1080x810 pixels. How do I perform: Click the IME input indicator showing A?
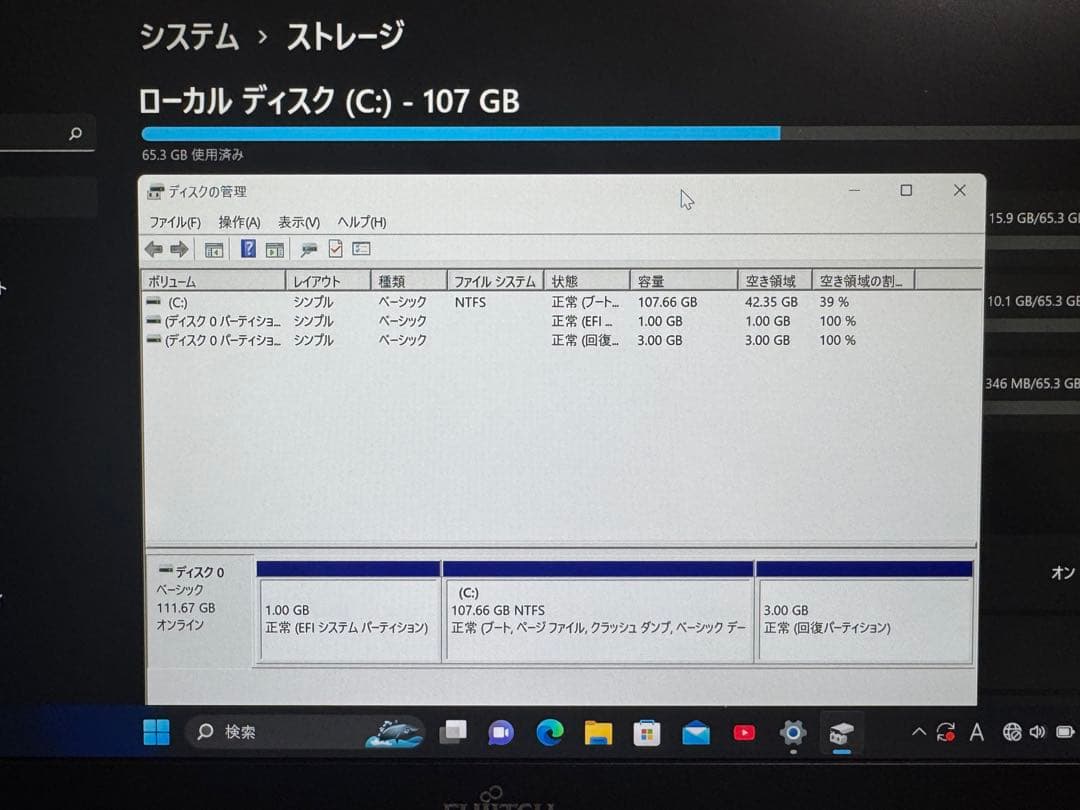pos(976,733)
